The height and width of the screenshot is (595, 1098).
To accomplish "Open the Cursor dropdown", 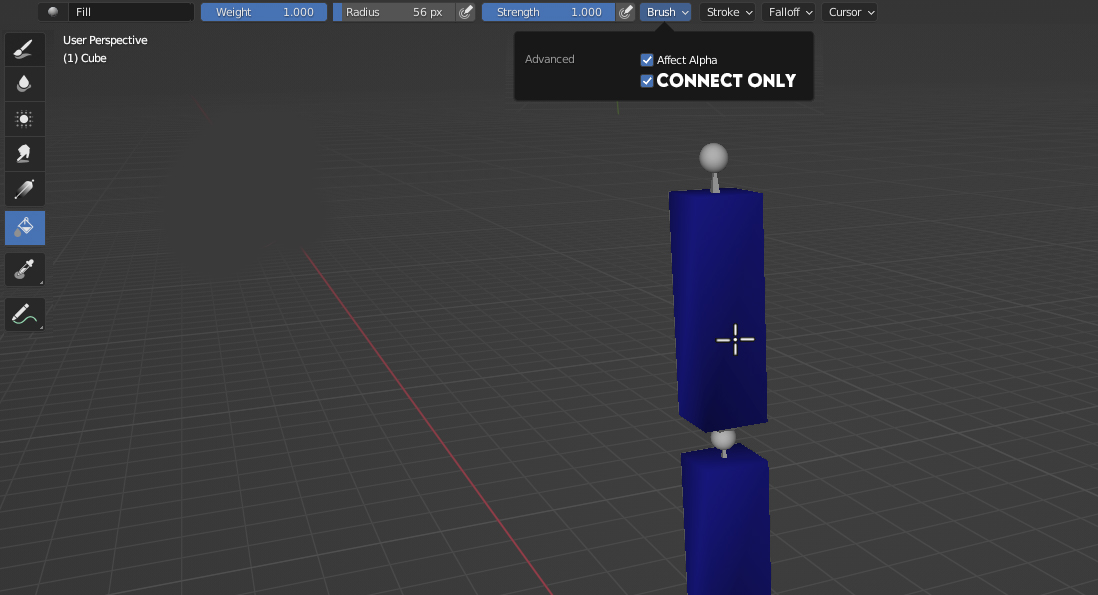I will click(849, 12).
